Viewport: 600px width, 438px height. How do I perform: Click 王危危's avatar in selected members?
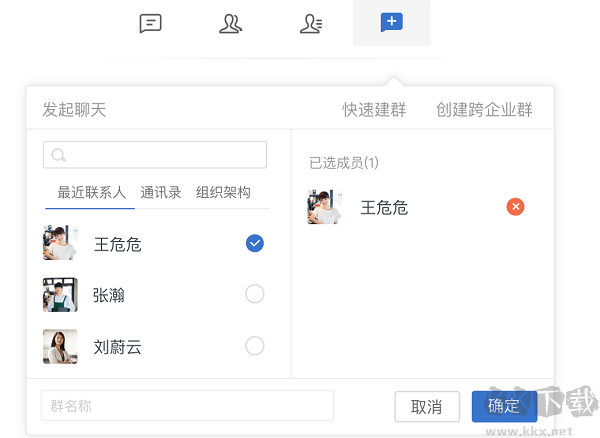[324, 207]
